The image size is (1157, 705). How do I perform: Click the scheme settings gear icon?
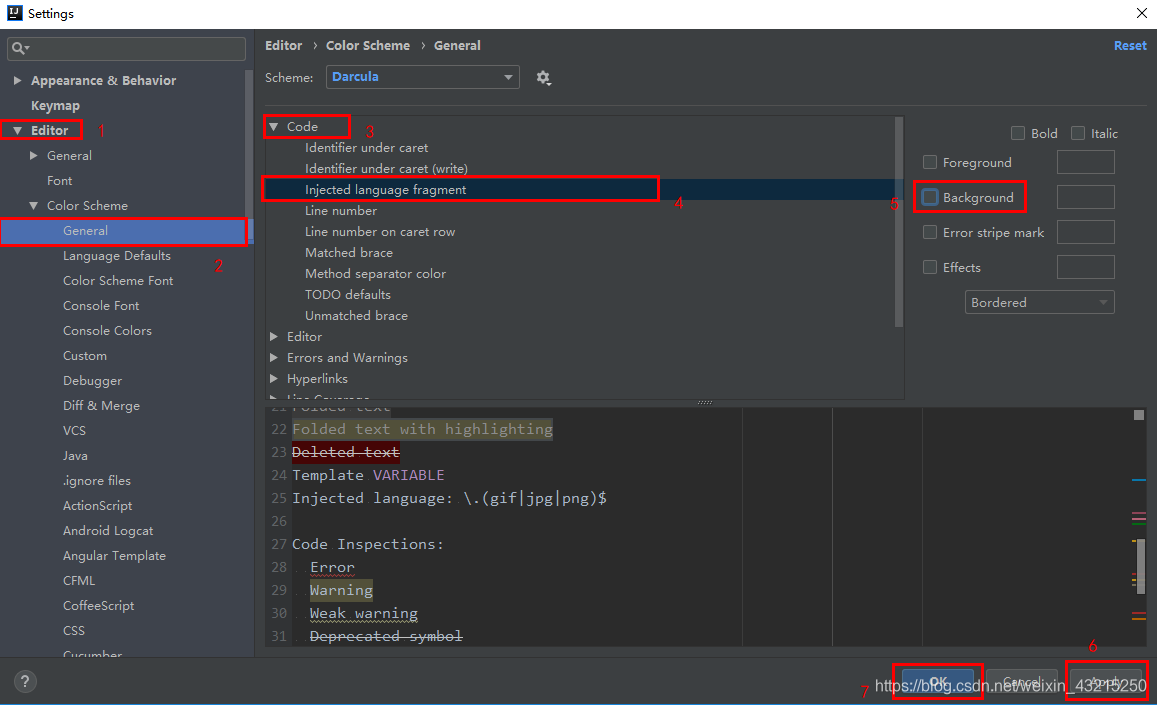[544, 78]
